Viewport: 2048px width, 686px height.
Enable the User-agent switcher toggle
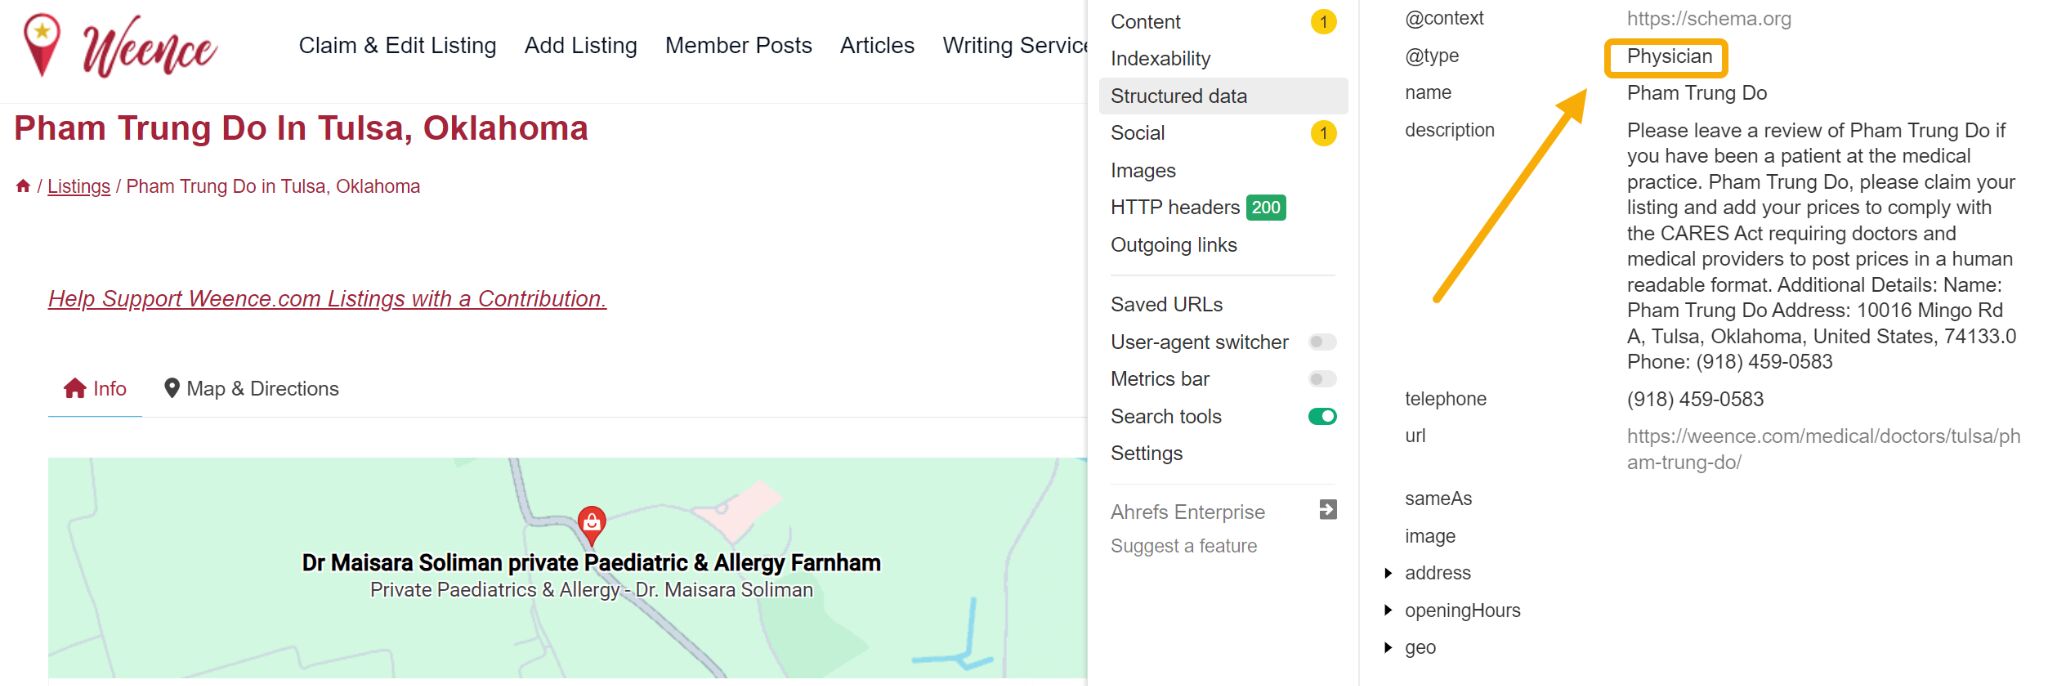(1322, 342)
